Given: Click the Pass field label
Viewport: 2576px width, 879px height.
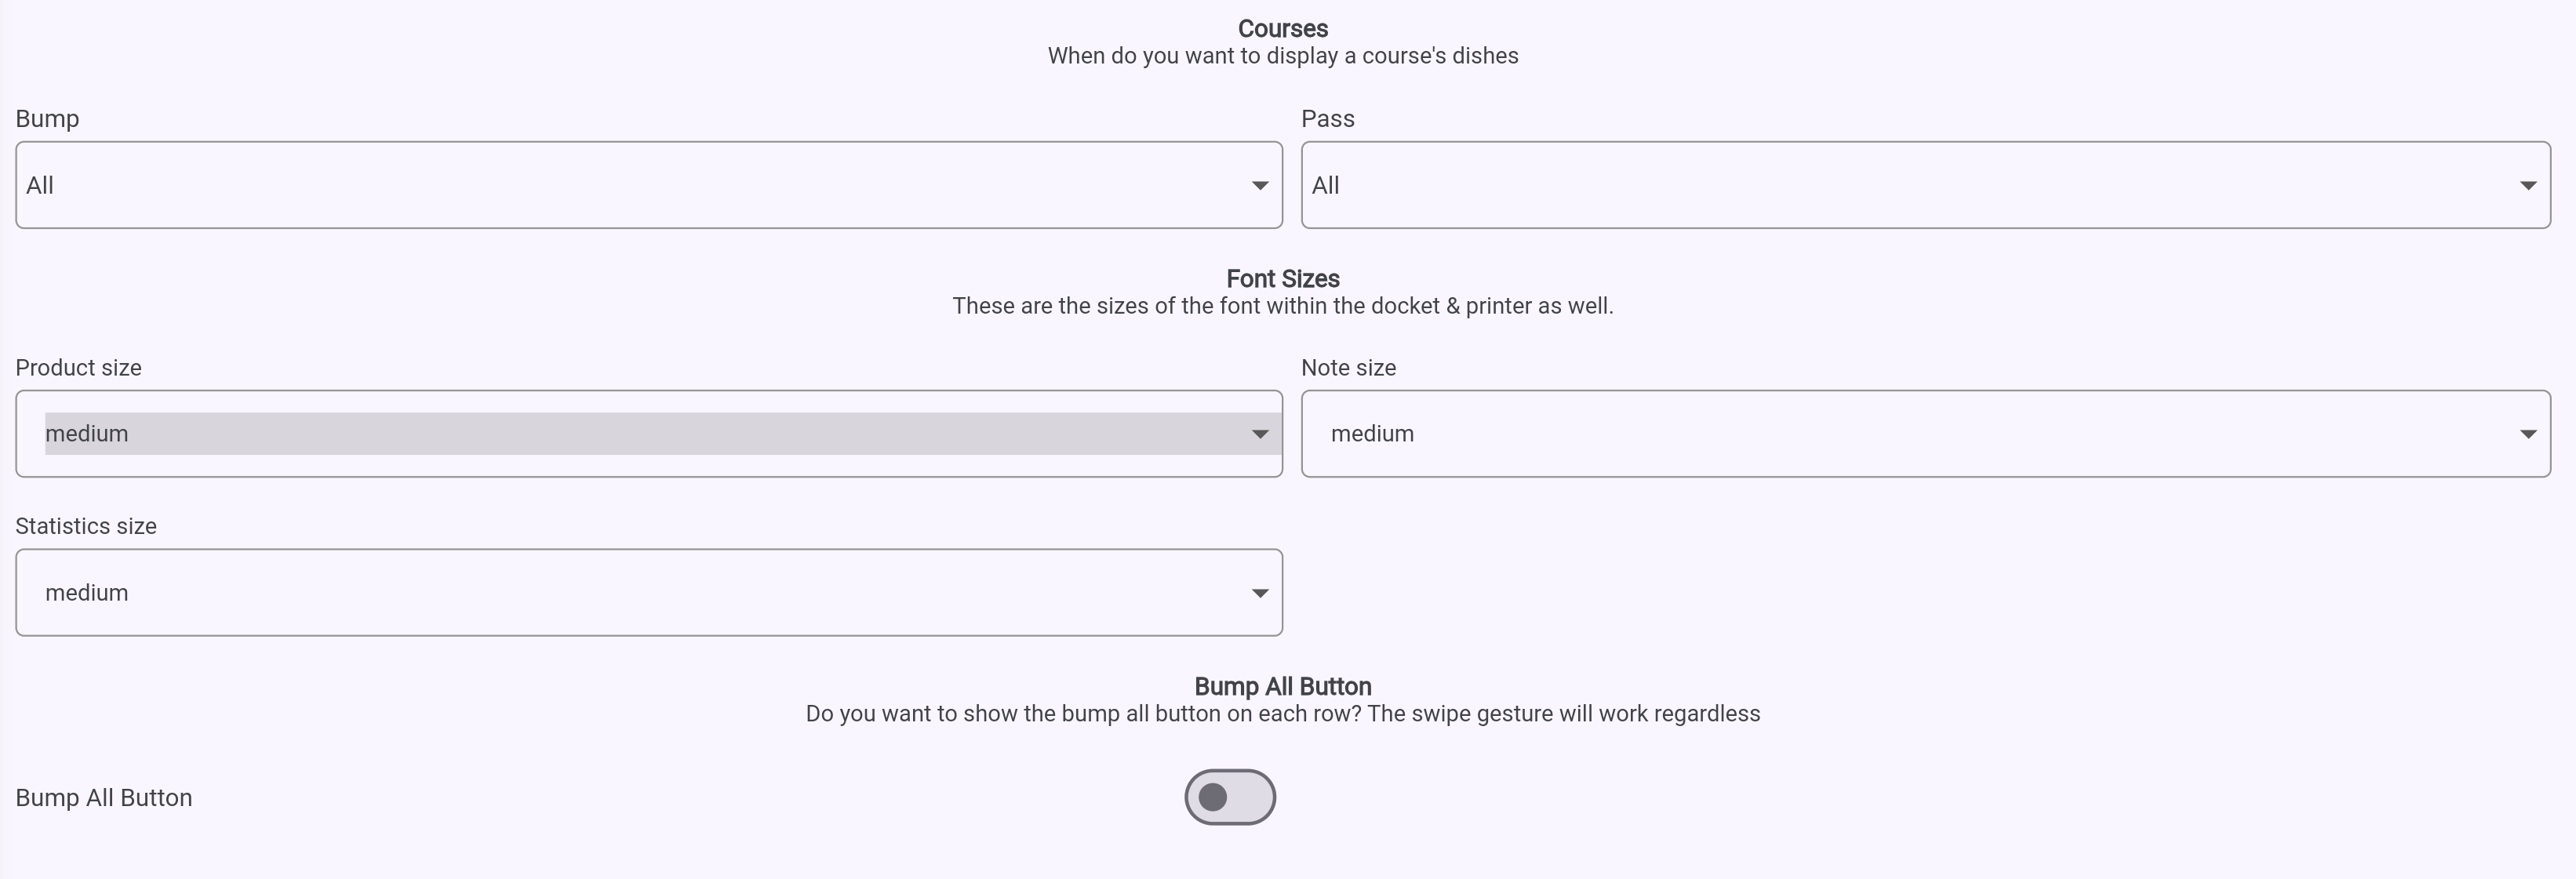Looking at the screenshot, I should [x=1327, y=119].
